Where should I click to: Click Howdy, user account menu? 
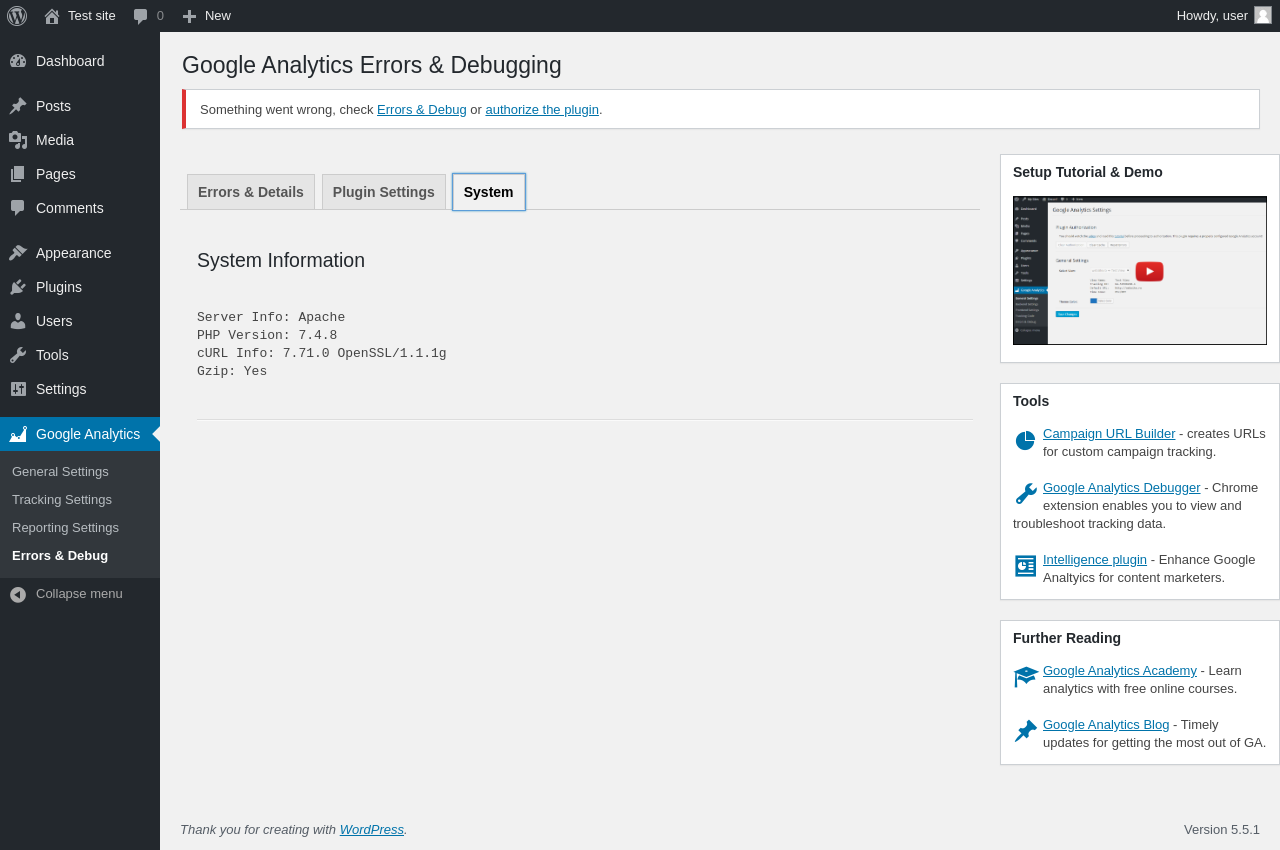[x=1224, y=16]
